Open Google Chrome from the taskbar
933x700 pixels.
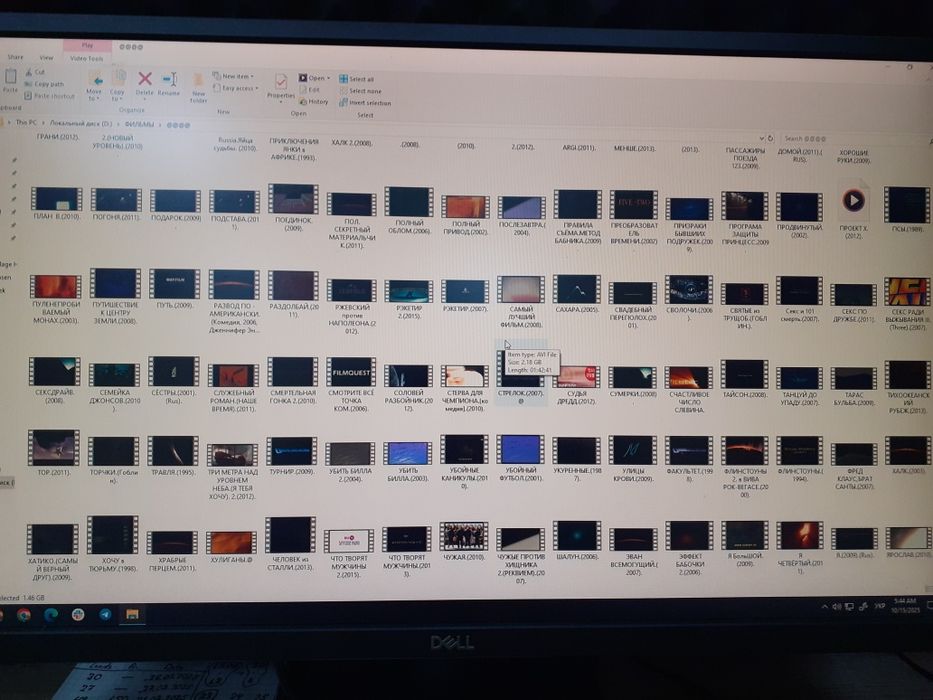tap(24, 615)
